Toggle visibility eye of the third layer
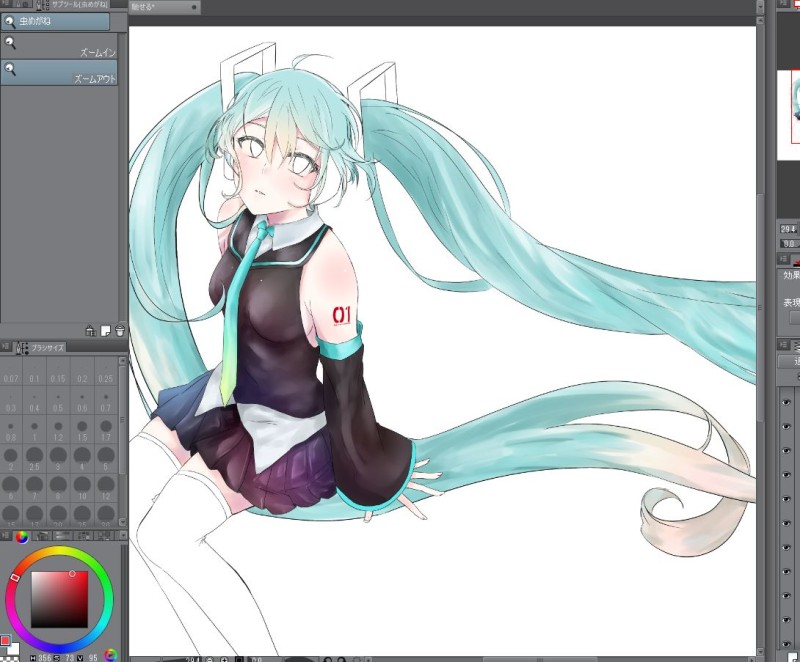800x662 pixels. (x=786, y=450)
